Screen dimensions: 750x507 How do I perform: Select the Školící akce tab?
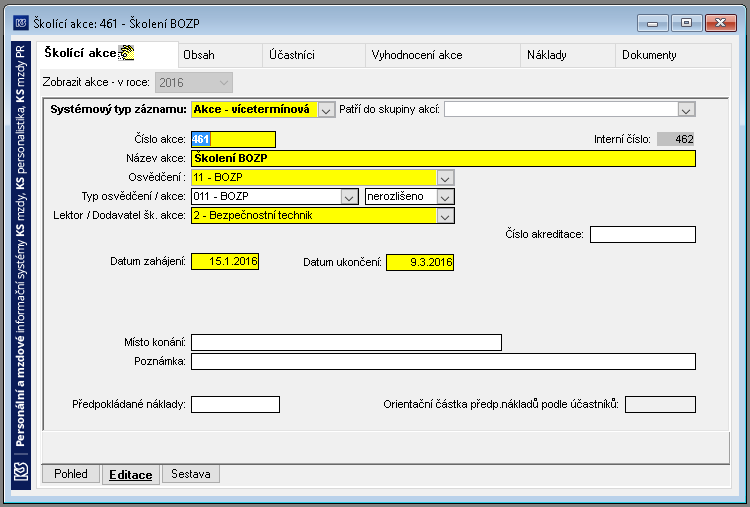point(108,55)
